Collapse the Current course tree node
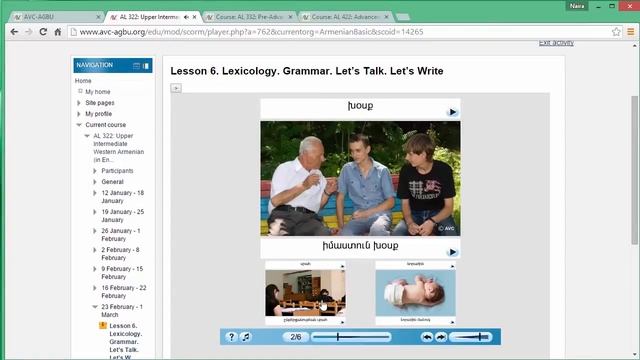640x360 pixels. tap(79, 125)
